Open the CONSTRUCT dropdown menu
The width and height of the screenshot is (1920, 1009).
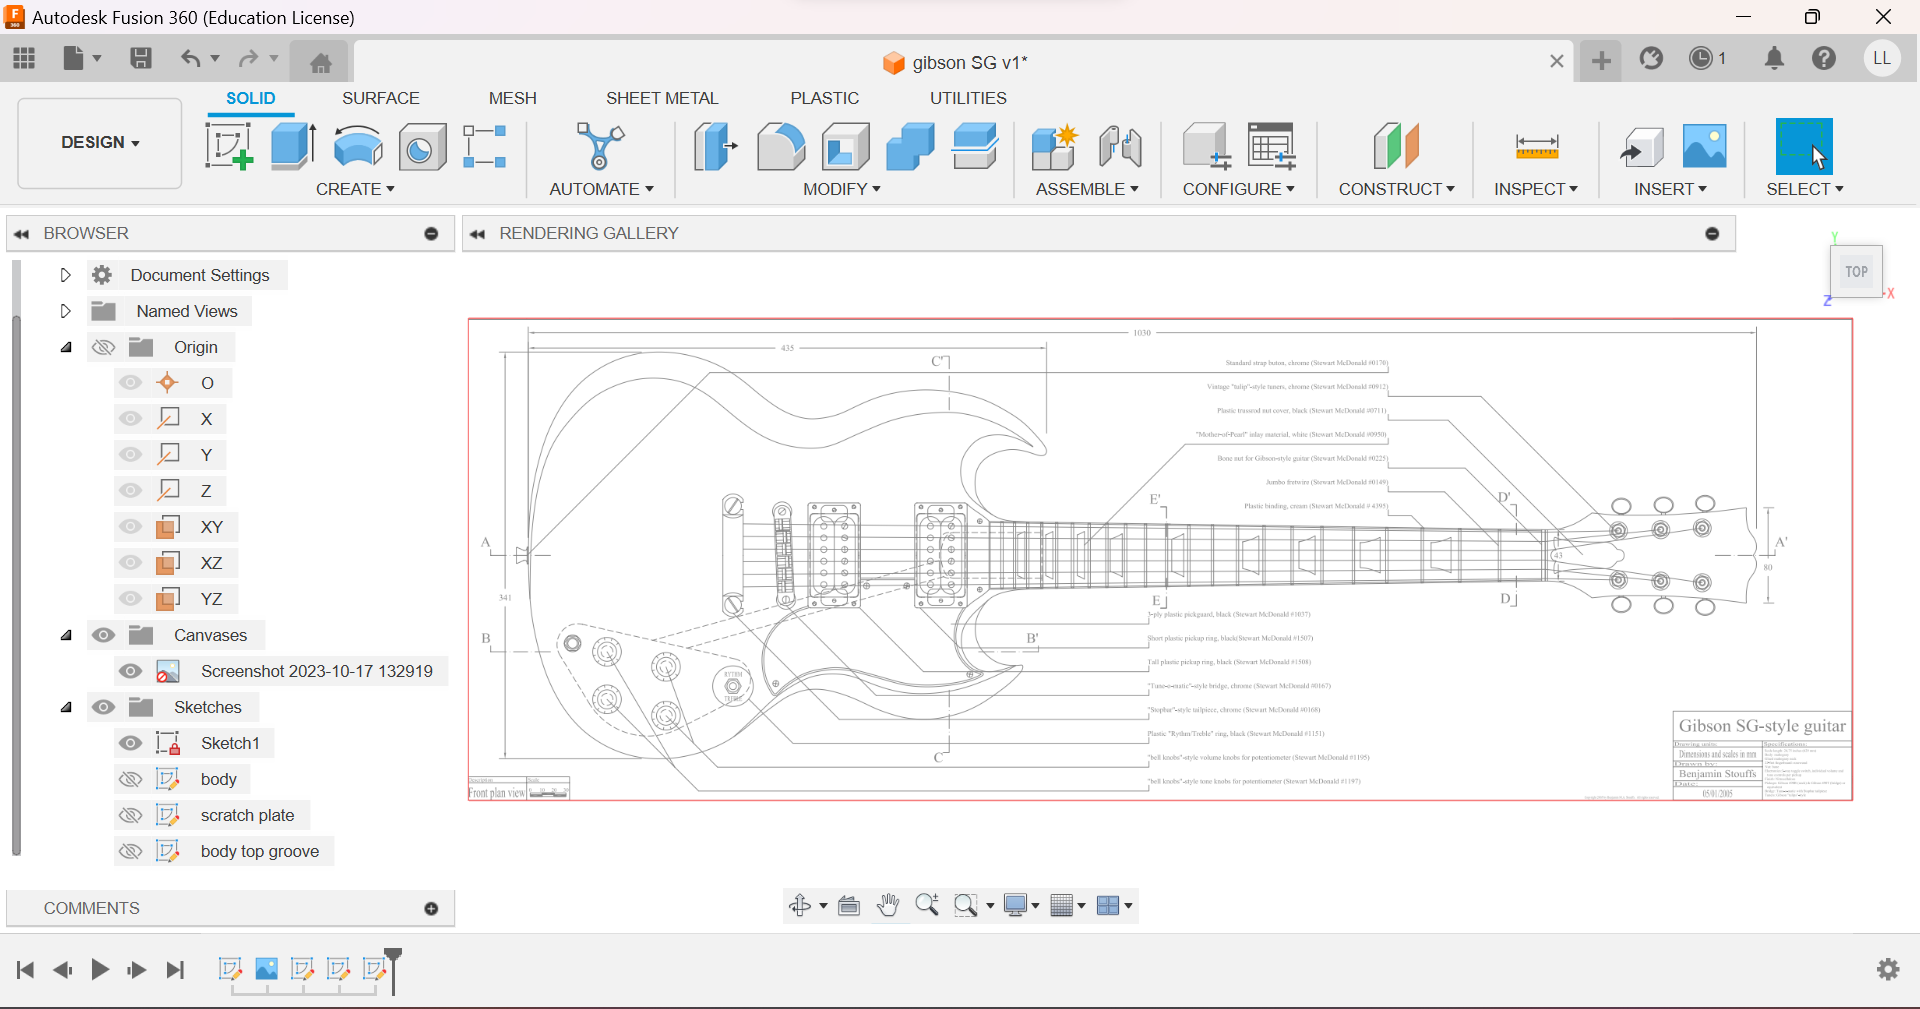(x=1397, y=189)
